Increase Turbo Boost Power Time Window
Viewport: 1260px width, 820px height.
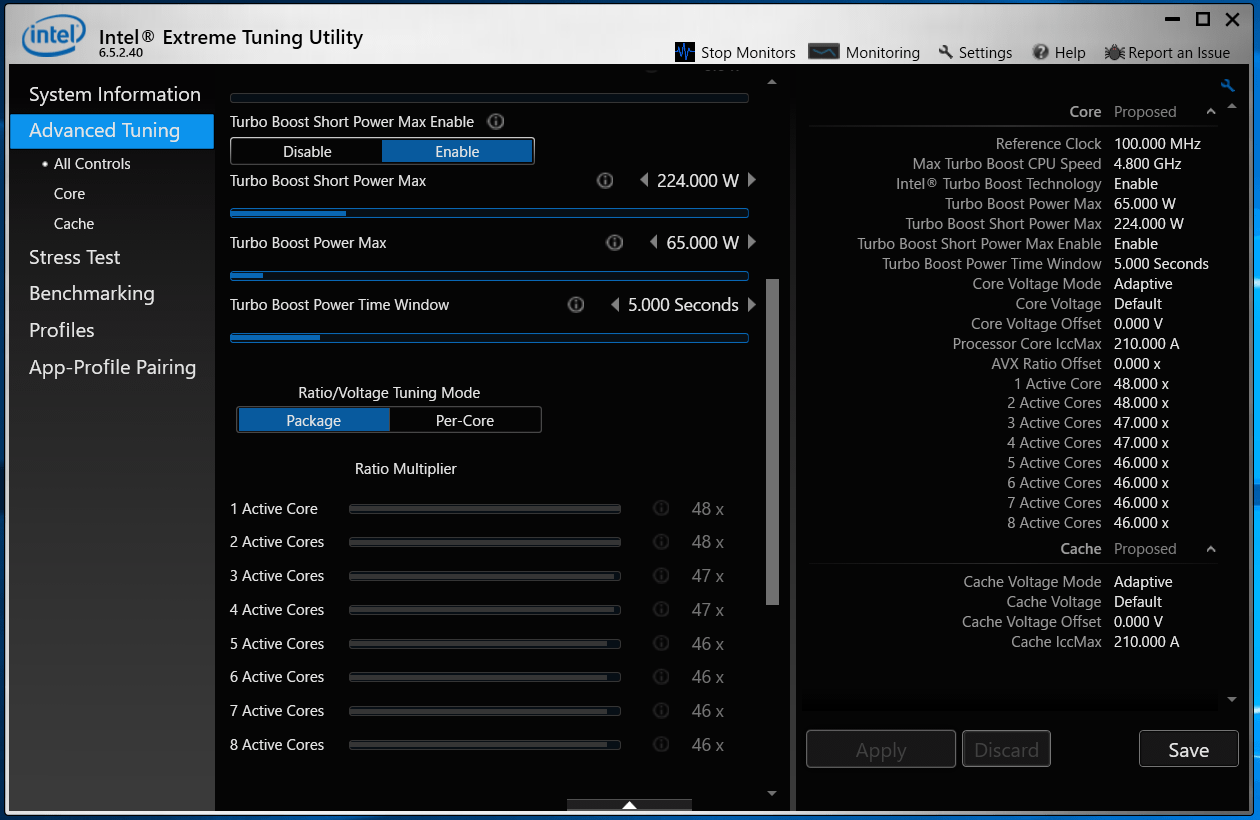click(752, 305)
